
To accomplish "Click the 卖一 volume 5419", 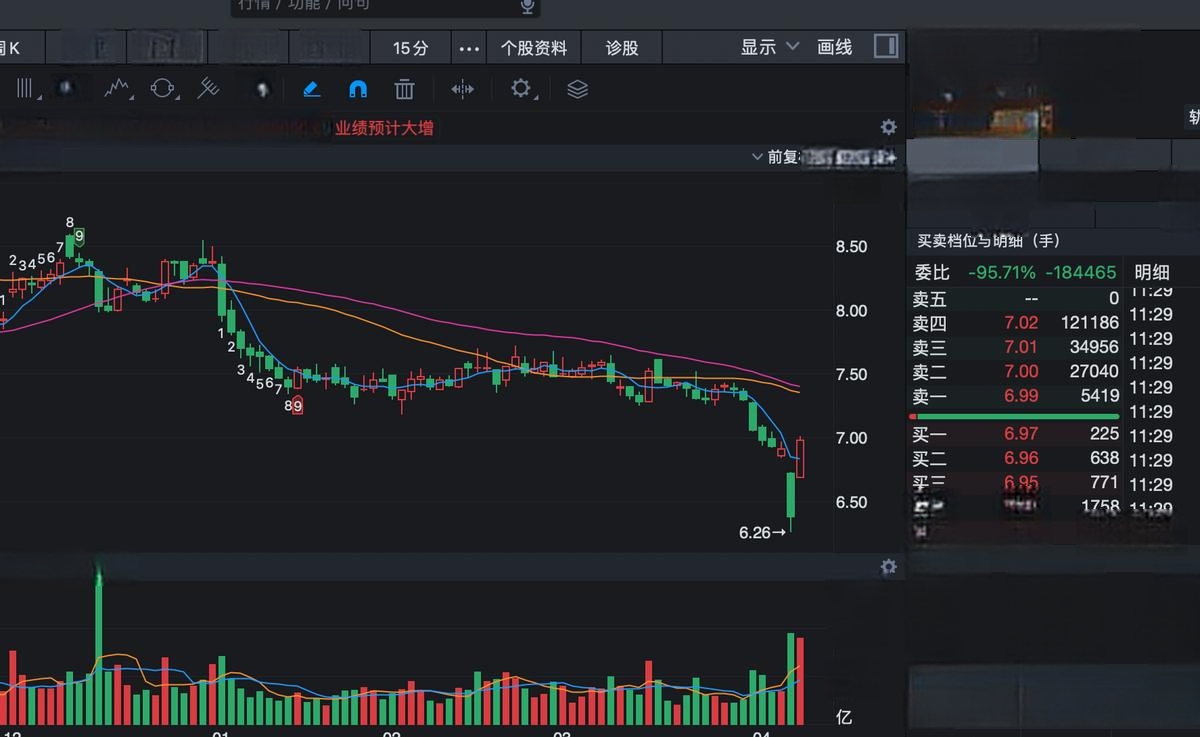I will pos(1099,396).
